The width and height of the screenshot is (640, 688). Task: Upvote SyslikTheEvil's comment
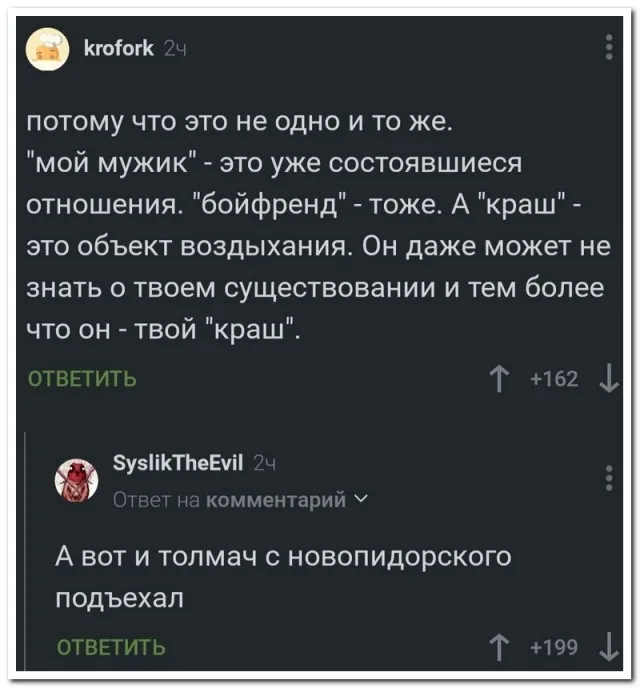pyautogui.click(x=499, y=647)
